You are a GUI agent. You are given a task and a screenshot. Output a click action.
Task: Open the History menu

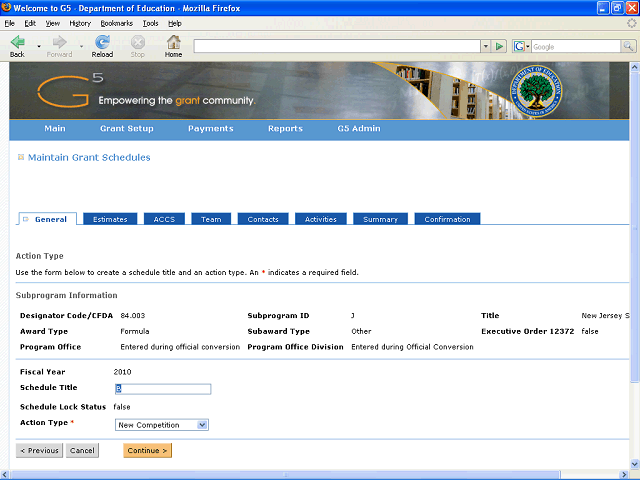pos(80,23)
